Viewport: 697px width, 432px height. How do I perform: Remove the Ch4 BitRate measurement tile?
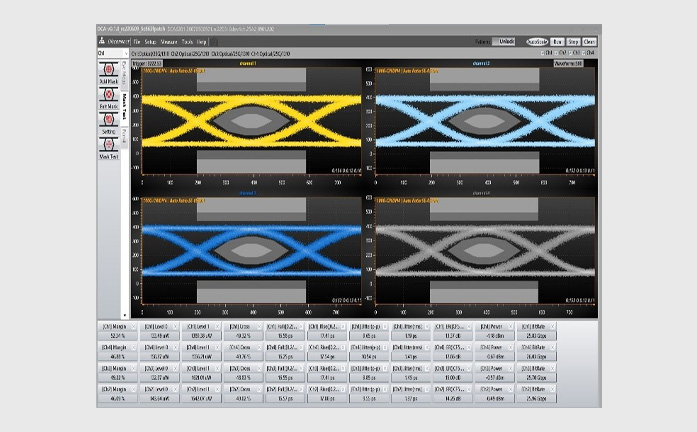pyautogui.click(x=552, y=348)
